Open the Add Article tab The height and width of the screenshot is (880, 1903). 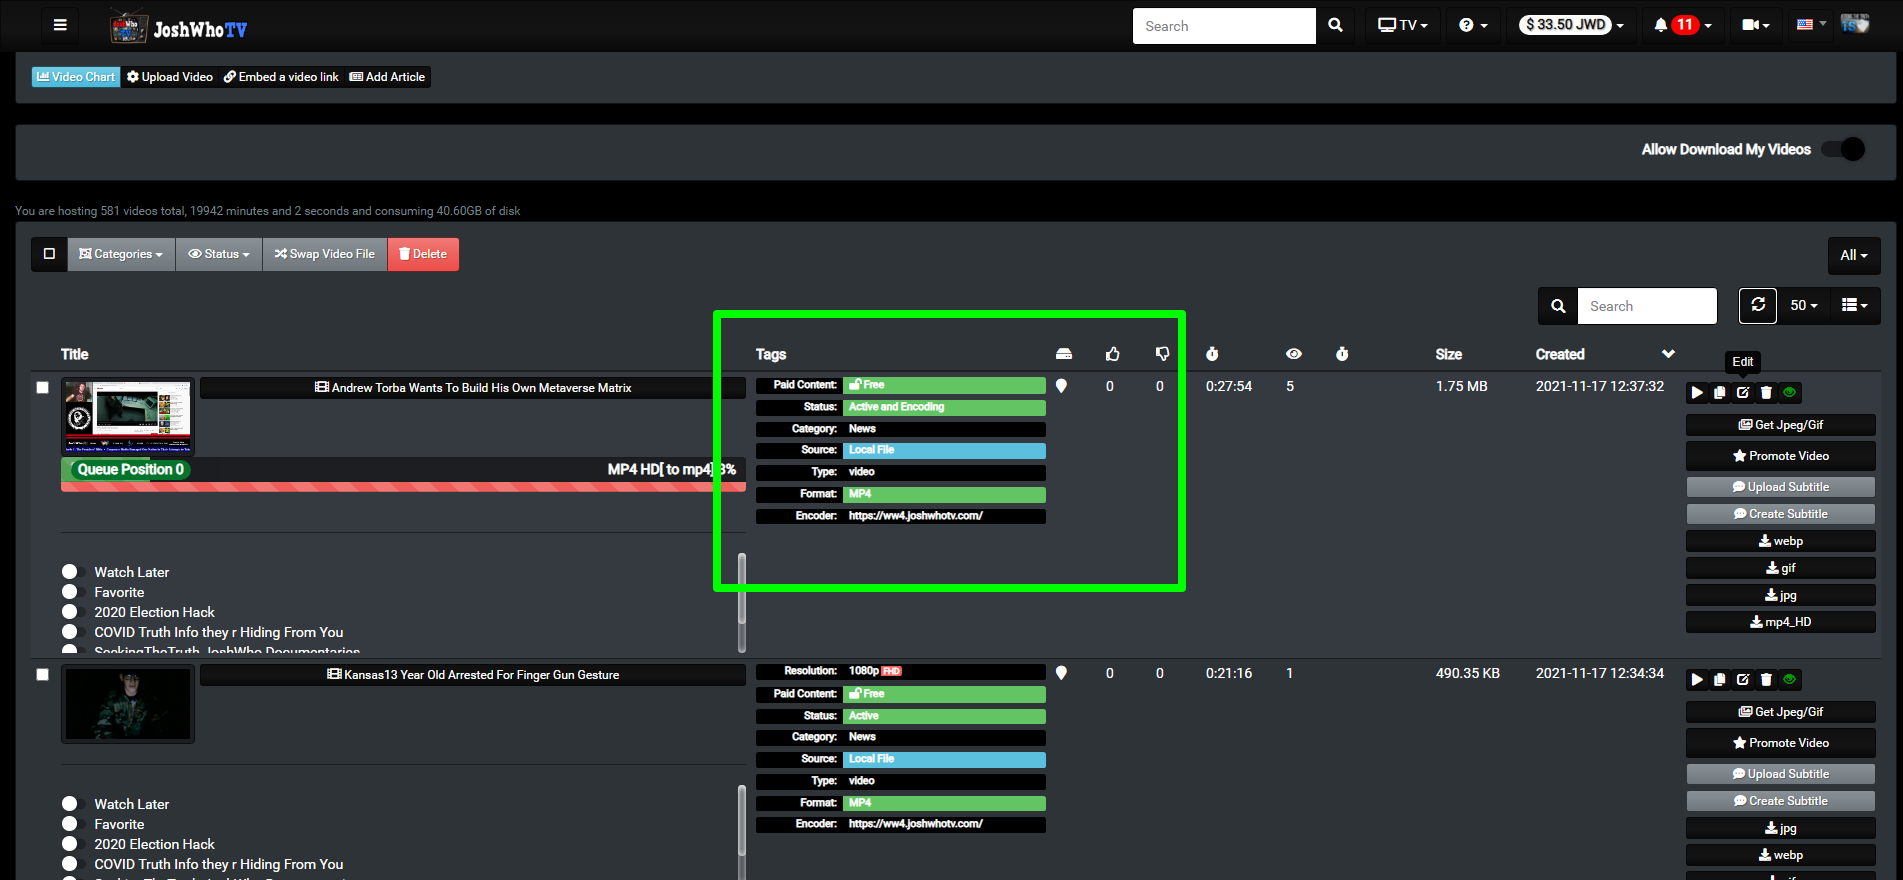(x=387, y=77)
